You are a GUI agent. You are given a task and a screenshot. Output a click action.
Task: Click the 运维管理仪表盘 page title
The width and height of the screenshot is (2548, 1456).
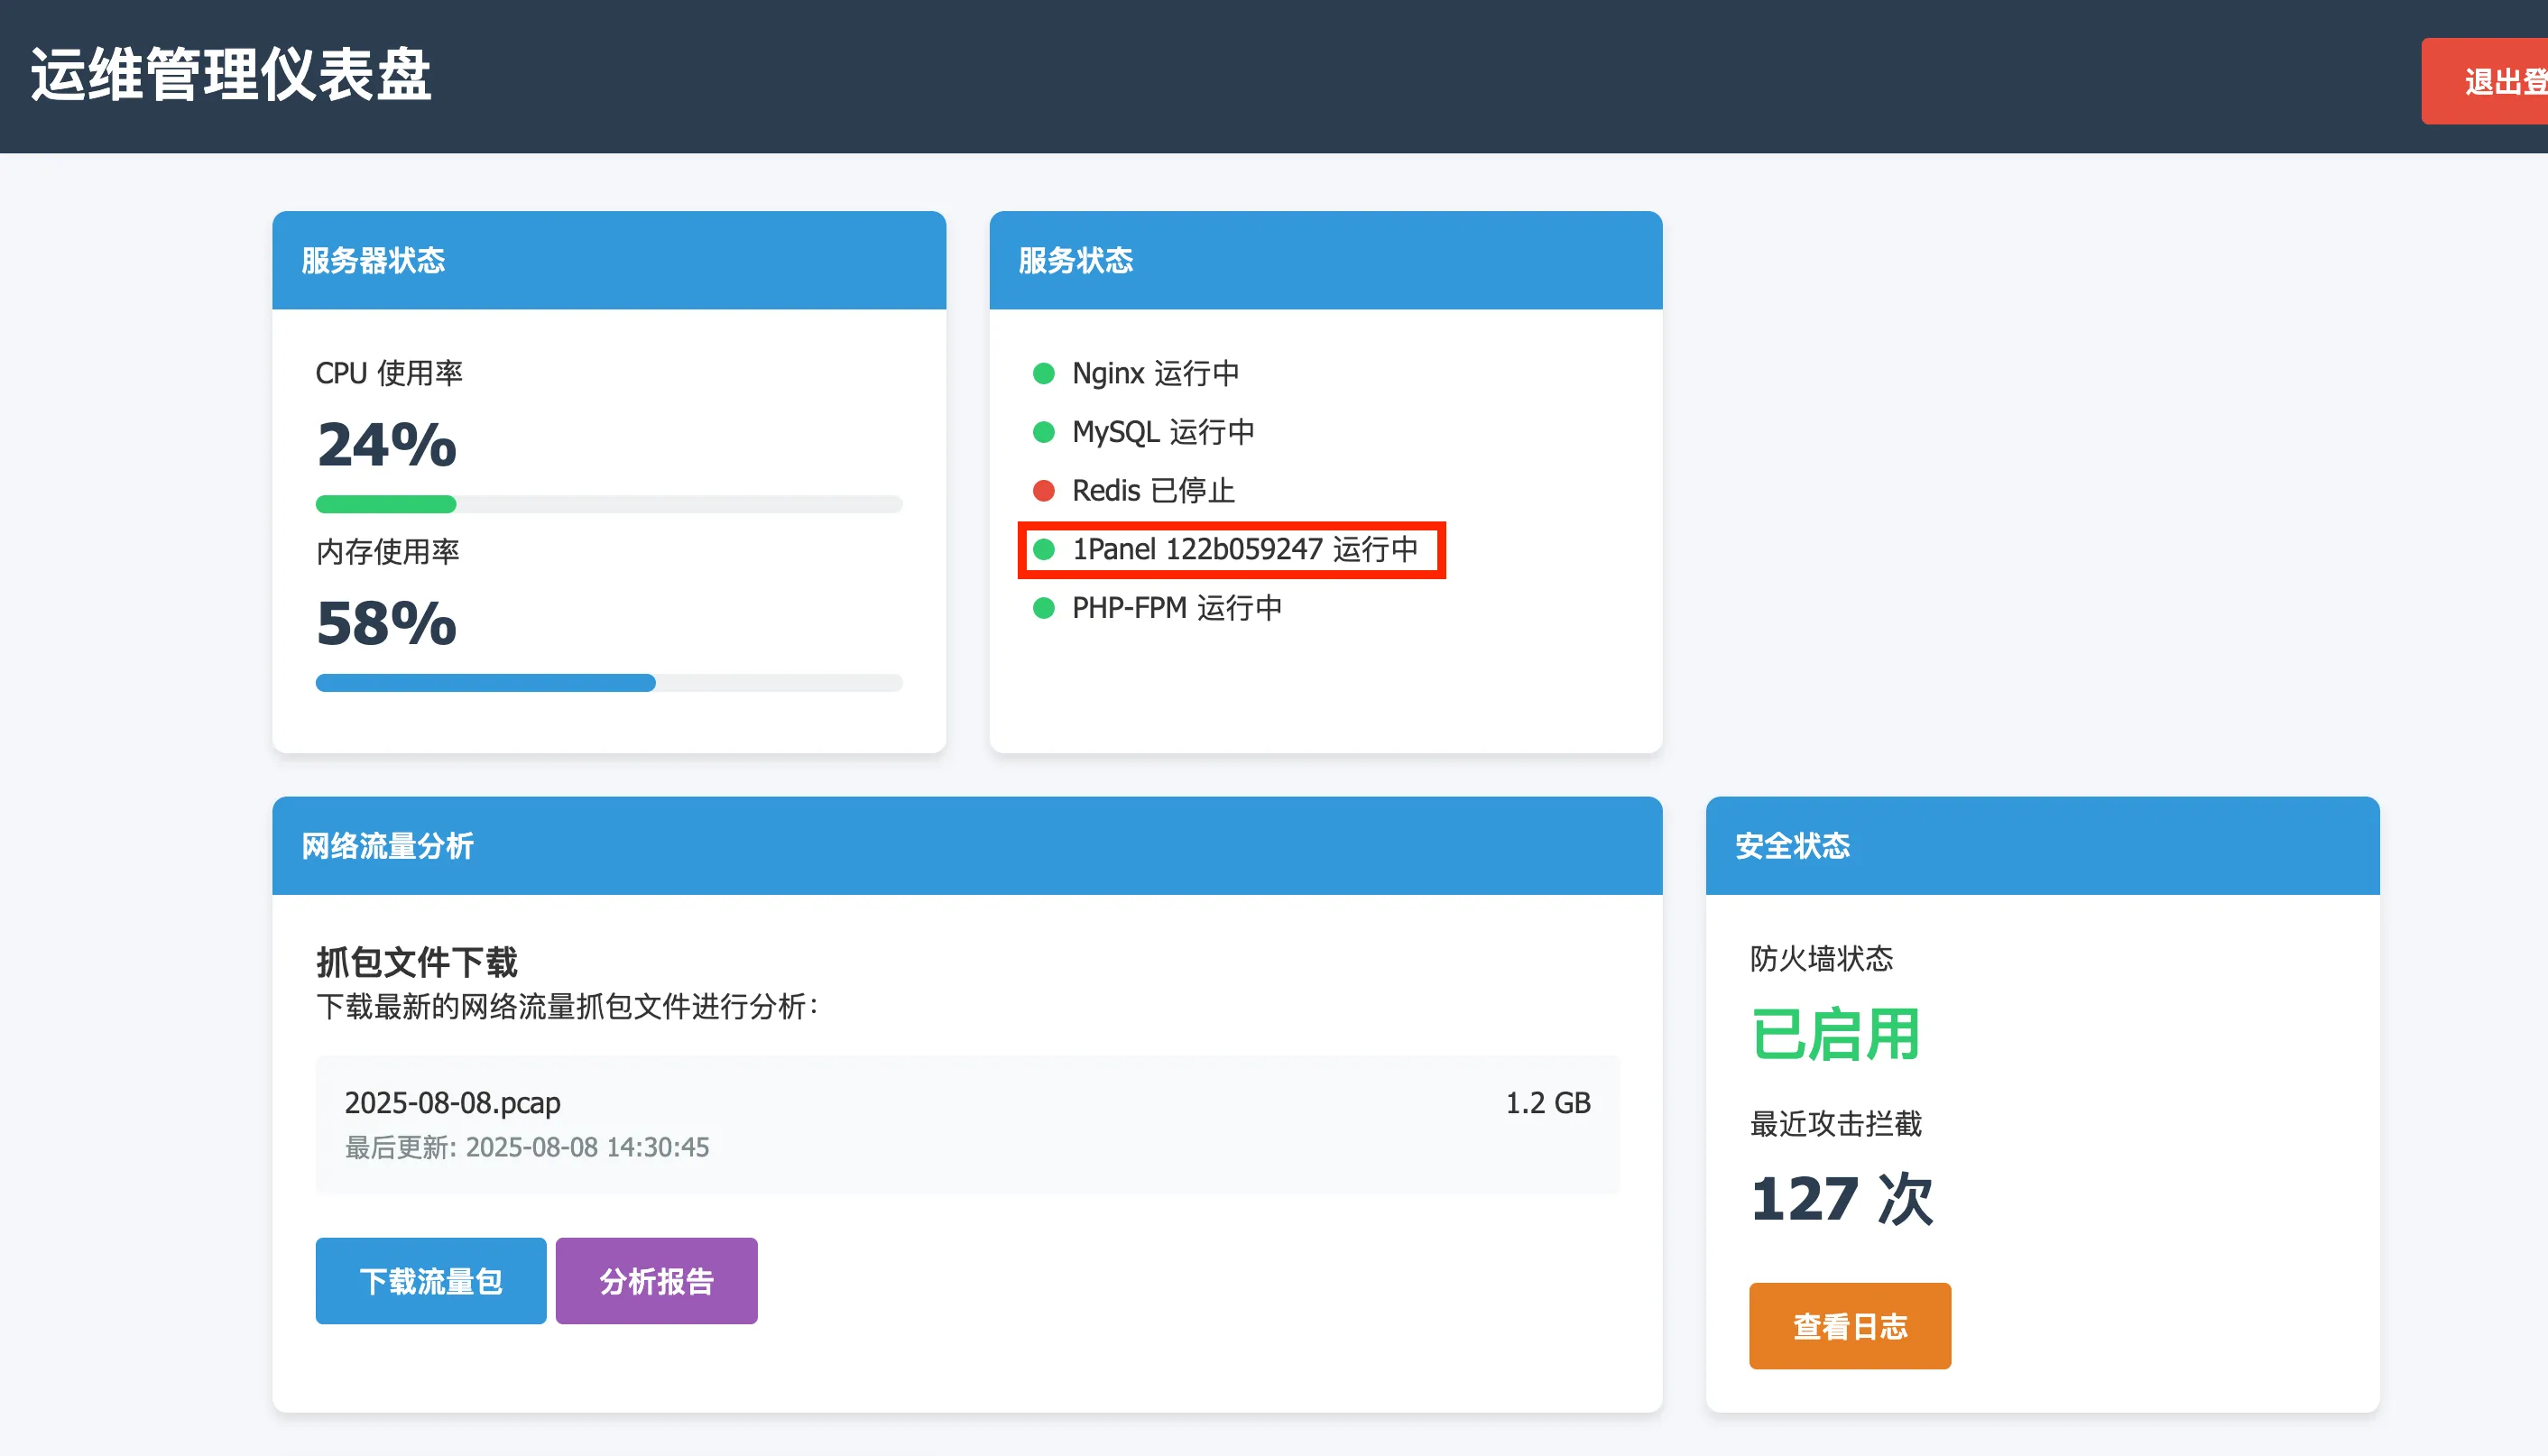[x=231, y=75]
